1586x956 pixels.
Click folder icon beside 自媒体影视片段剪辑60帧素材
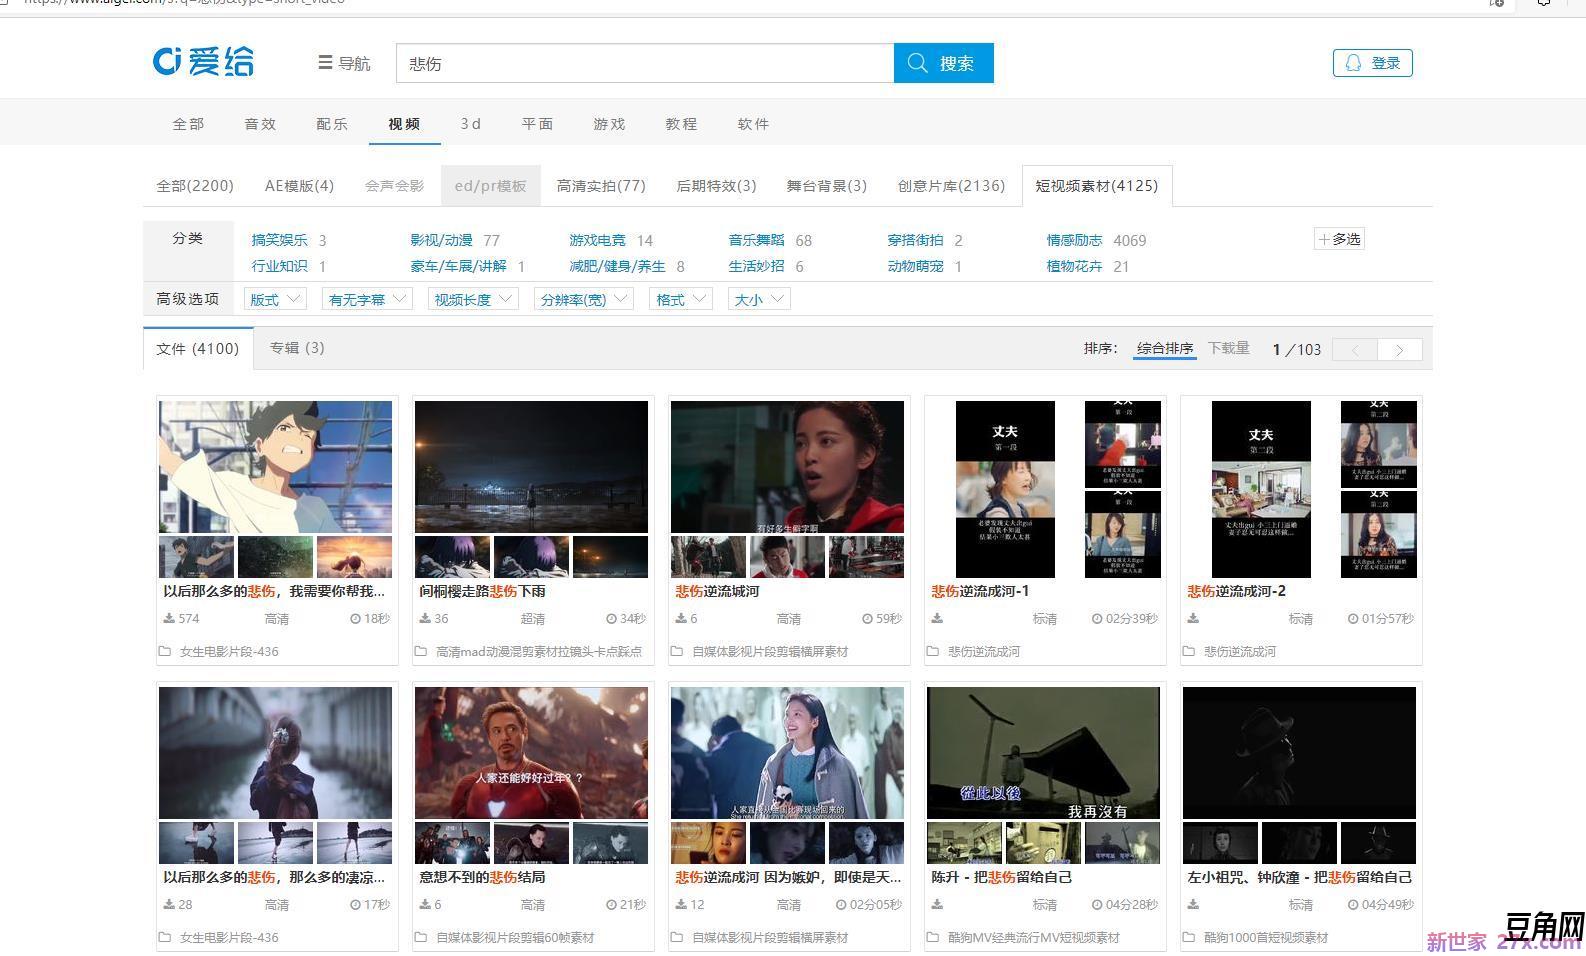point(421,938)
